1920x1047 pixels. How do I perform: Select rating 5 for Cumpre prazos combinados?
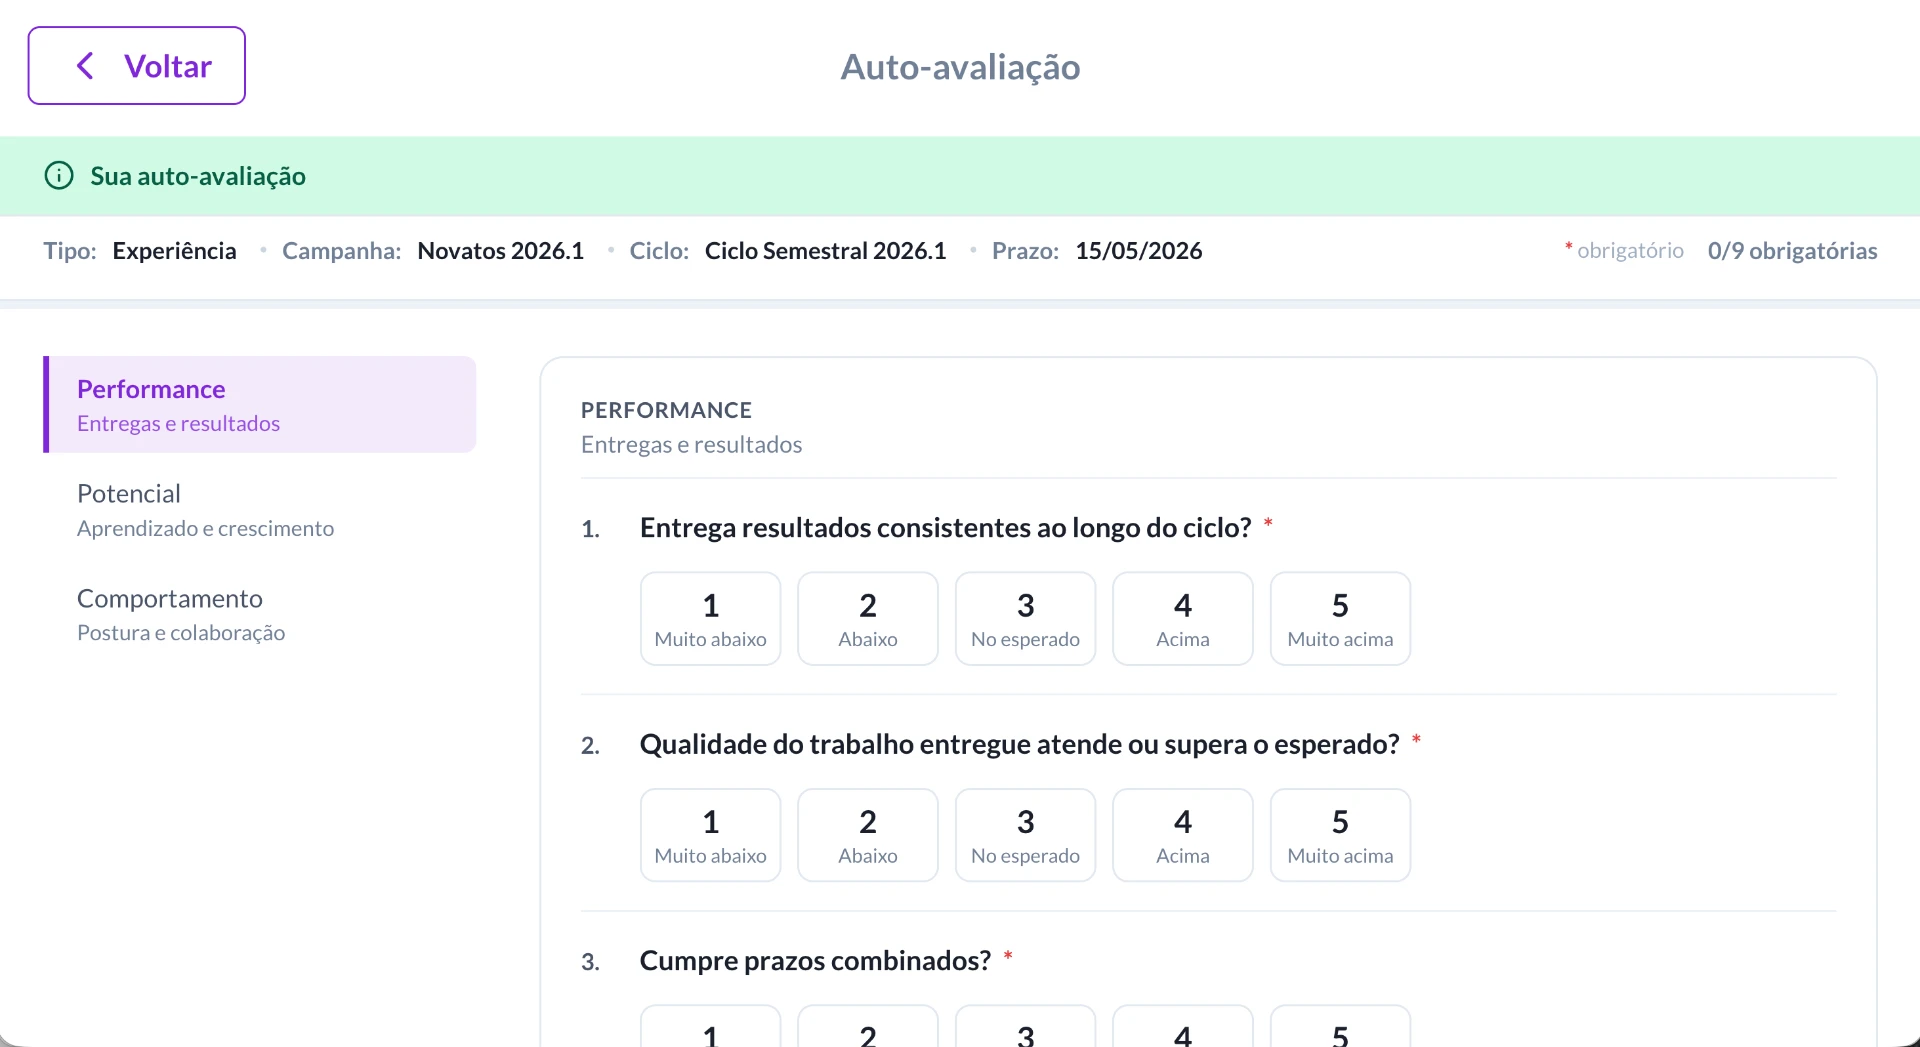pos(1341,1027)
